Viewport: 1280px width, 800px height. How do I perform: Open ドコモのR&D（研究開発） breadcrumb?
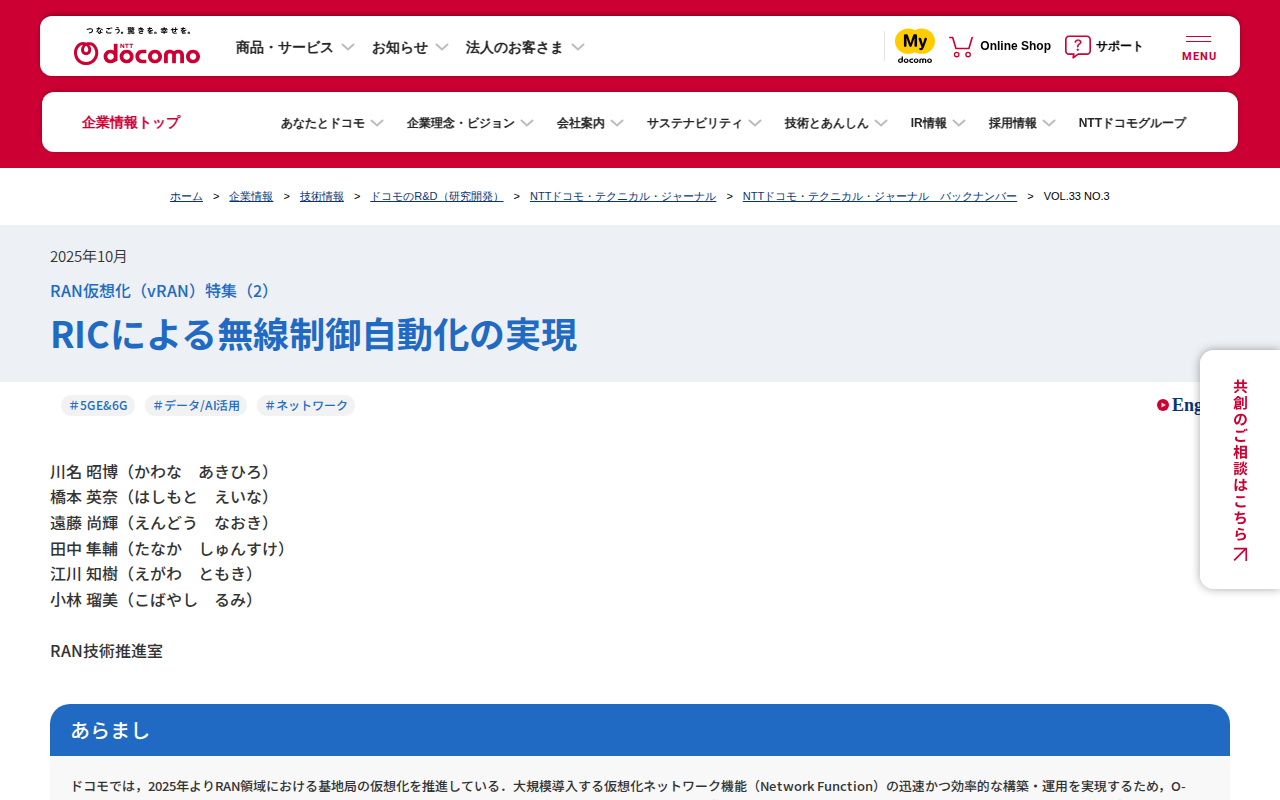tap(437, 196)
